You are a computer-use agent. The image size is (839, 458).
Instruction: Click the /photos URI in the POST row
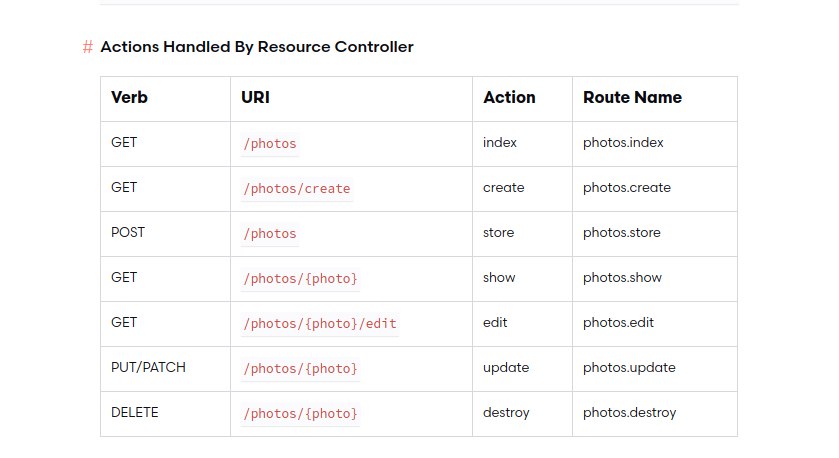(x=270, y=234)
